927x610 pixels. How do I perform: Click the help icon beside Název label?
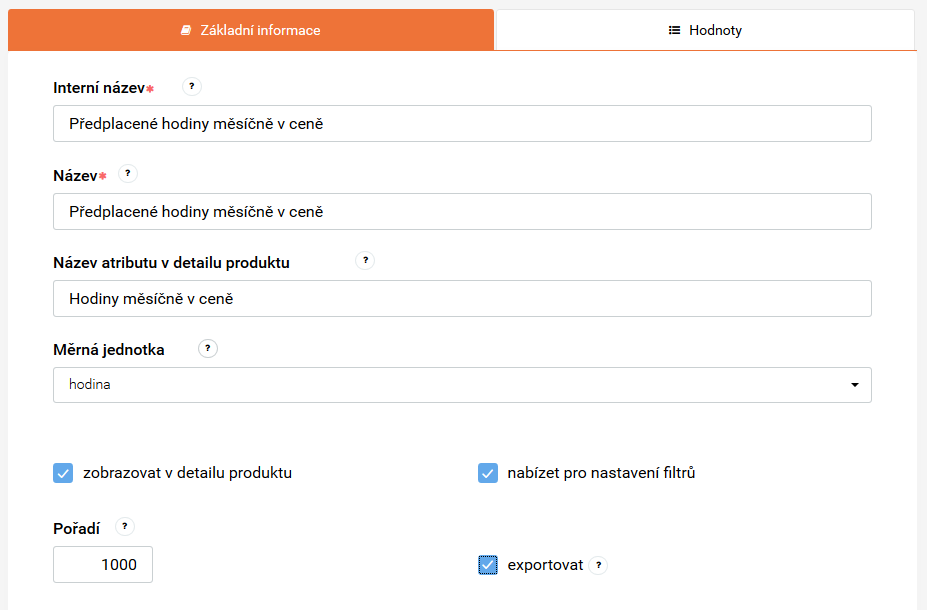[128, 174]
